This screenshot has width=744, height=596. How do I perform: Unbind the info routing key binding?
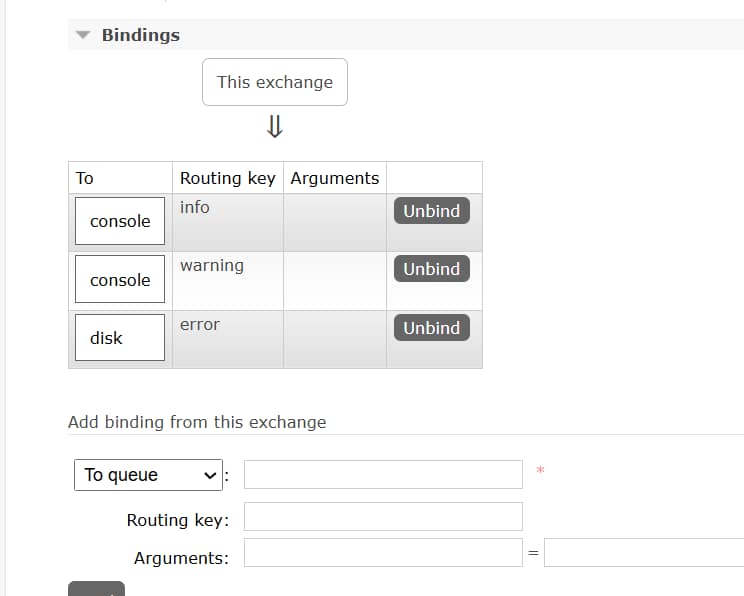click(x=431, y=211)
